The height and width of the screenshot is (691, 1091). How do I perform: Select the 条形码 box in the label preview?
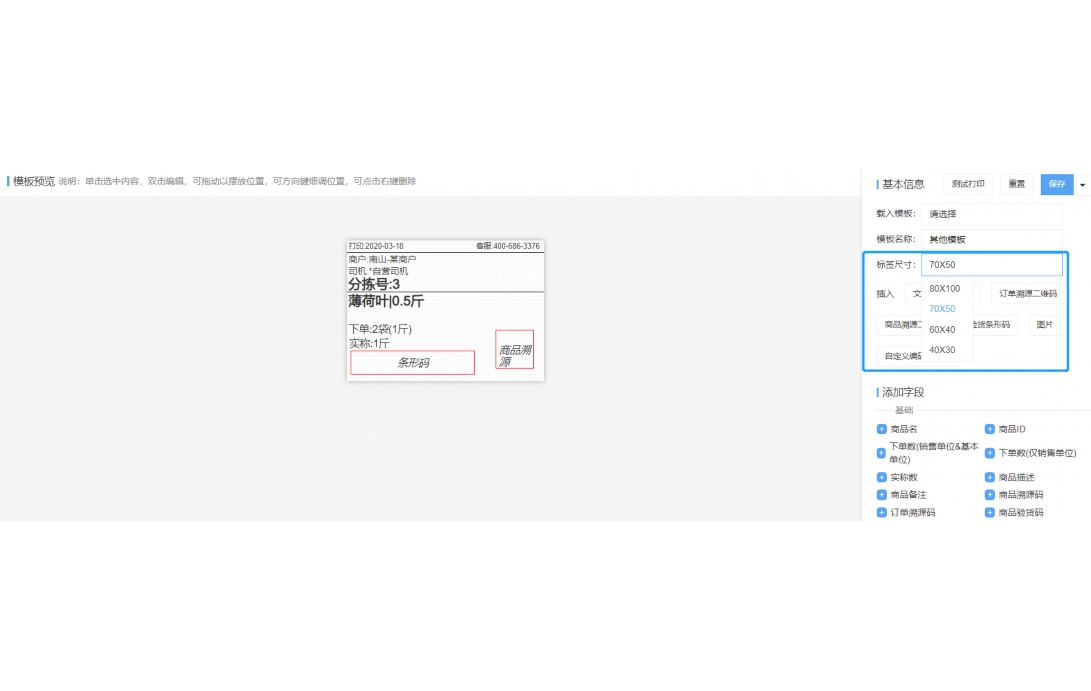[413, 363]
